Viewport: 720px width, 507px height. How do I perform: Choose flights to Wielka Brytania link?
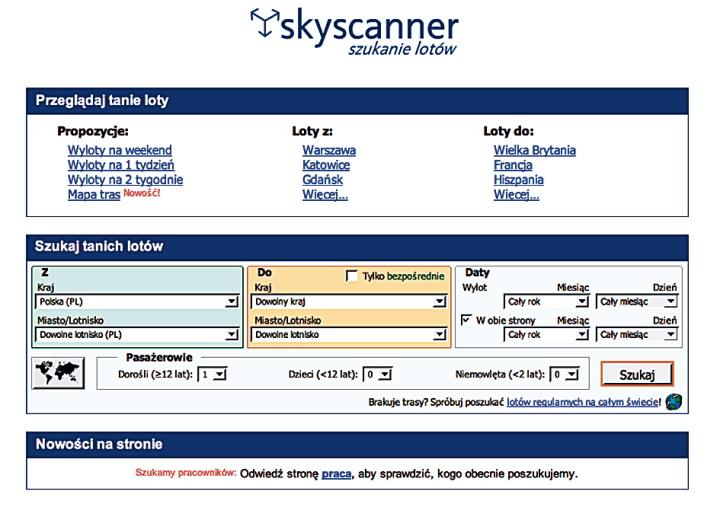(534, 150)
